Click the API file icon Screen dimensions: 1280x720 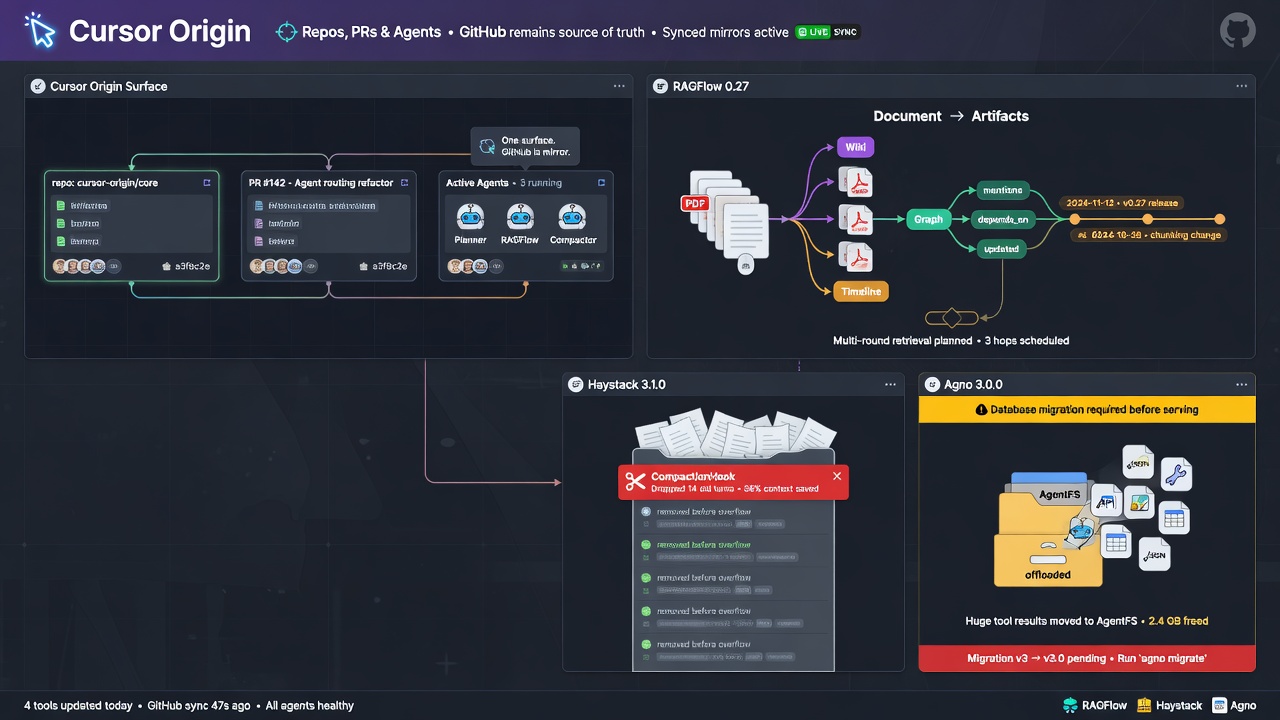pos(1107,500)
